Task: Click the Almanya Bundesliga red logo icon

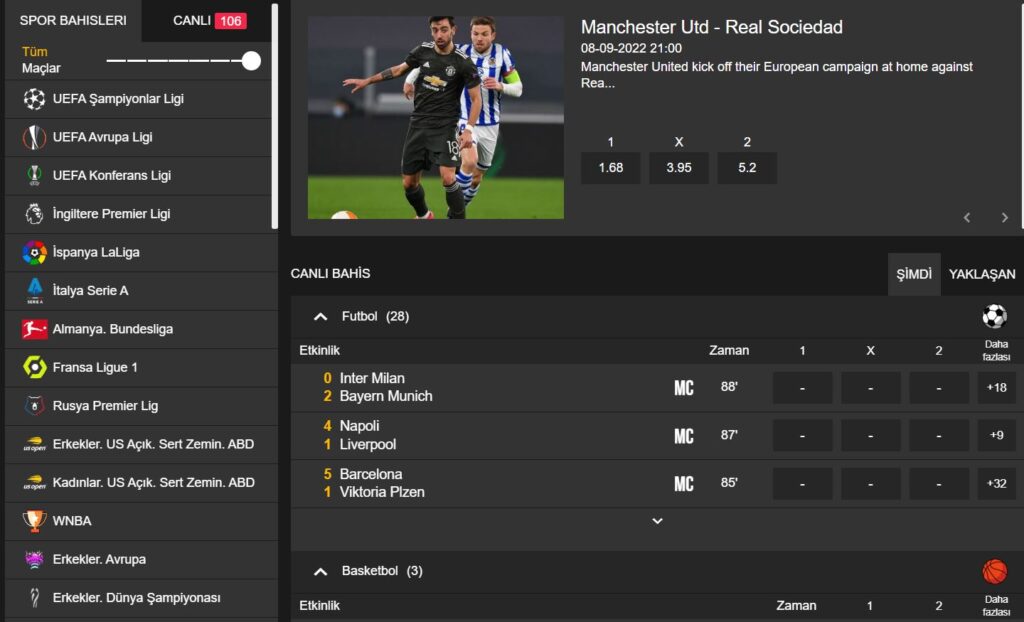Action: [x=35, y=329]
